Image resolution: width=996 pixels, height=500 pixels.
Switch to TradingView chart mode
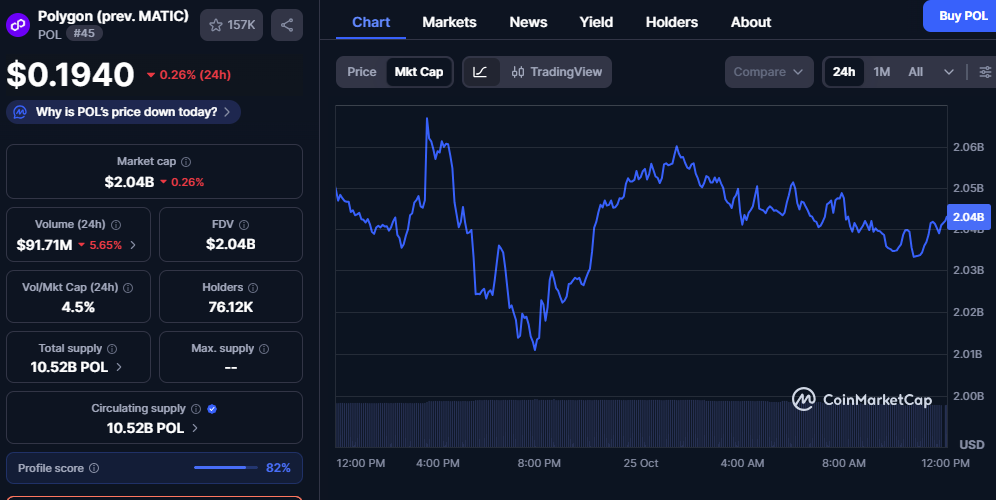click(557, 72)
